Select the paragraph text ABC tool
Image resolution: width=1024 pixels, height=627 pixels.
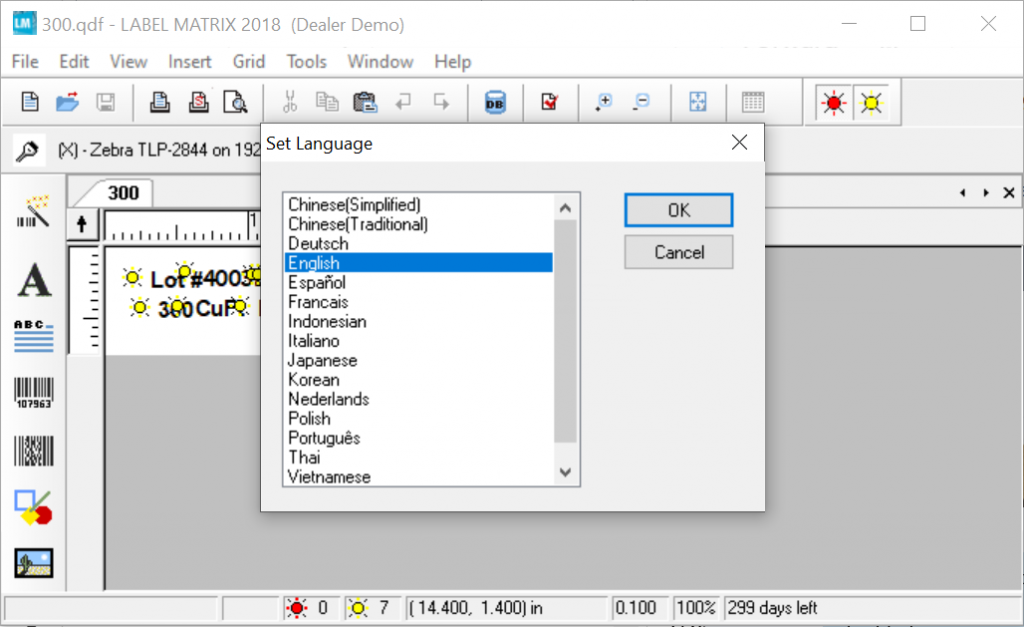pos(33,336)
